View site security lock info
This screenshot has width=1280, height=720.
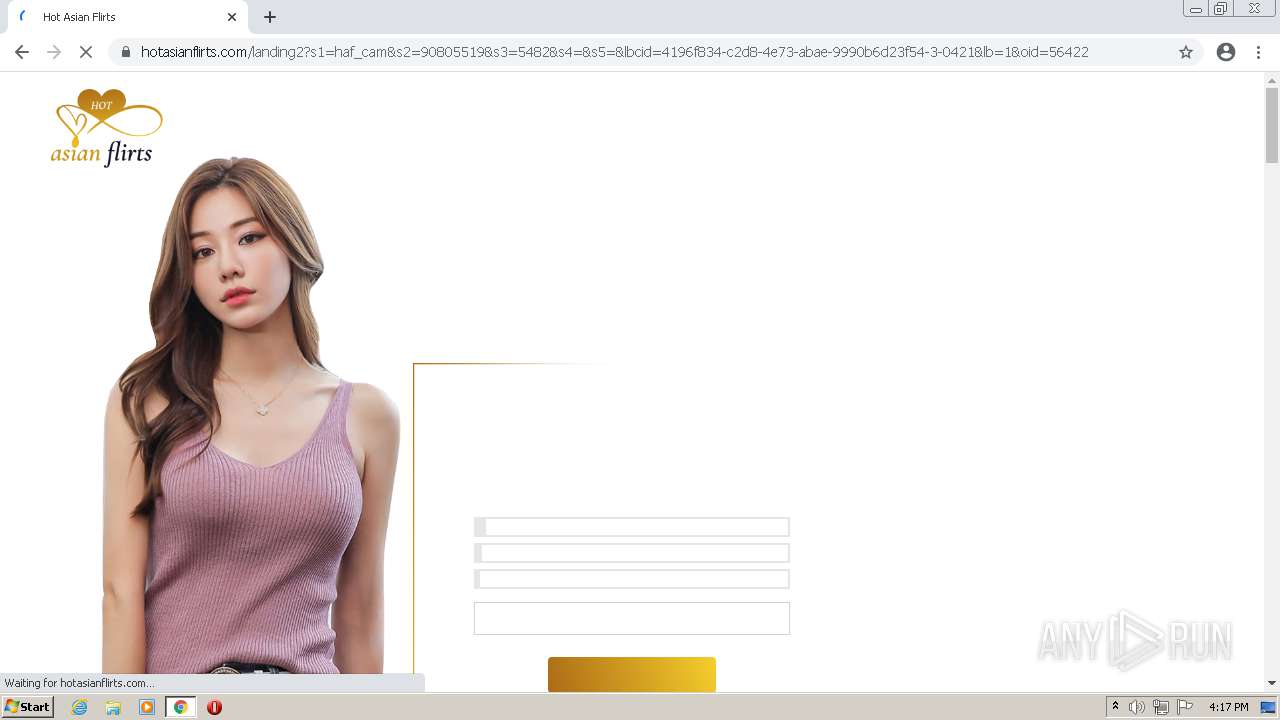(126, 52)
